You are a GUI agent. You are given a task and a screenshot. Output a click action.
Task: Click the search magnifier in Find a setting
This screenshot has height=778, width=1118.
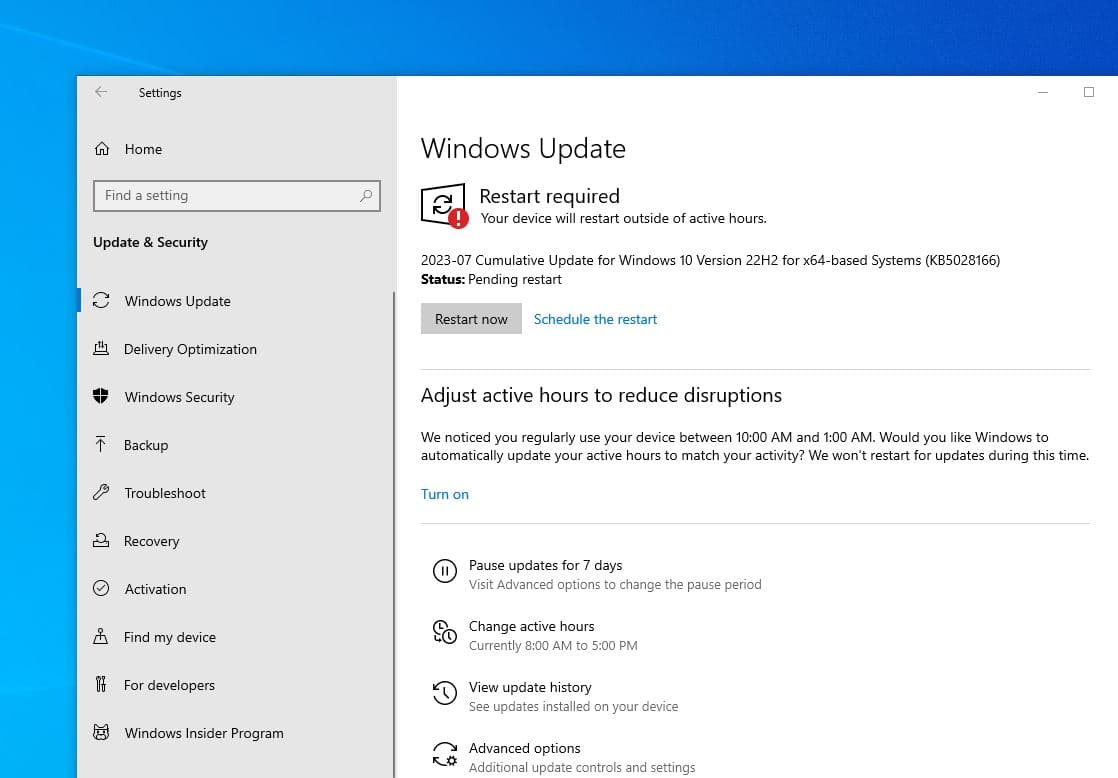(366, 196)
